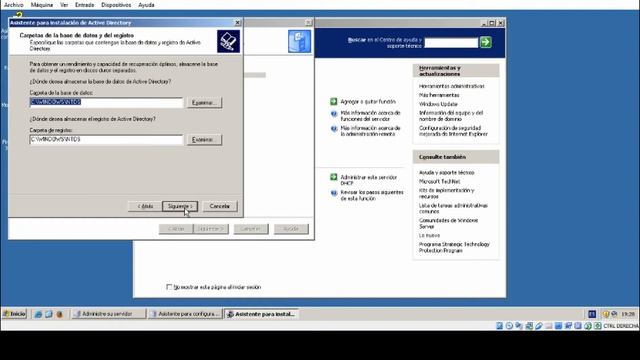Click help icon beside Más información acerca de funciones
Screen dimensions: 640x360
[334, 114]
